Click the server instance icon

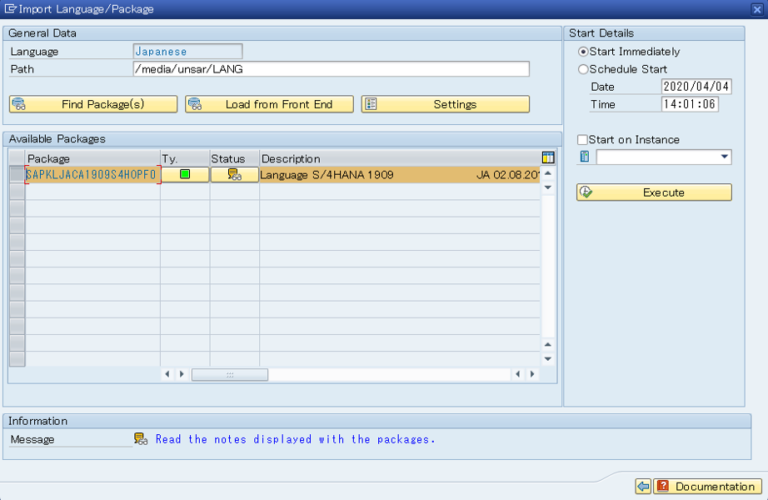585,157
